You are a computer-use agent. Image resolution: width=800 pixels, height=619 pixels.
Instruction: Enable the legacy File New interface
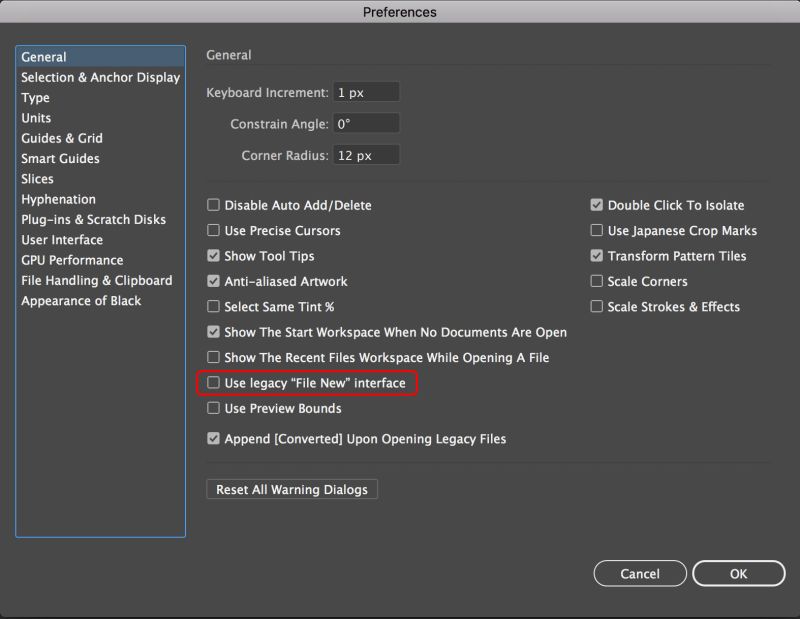(x=213, y=382)
